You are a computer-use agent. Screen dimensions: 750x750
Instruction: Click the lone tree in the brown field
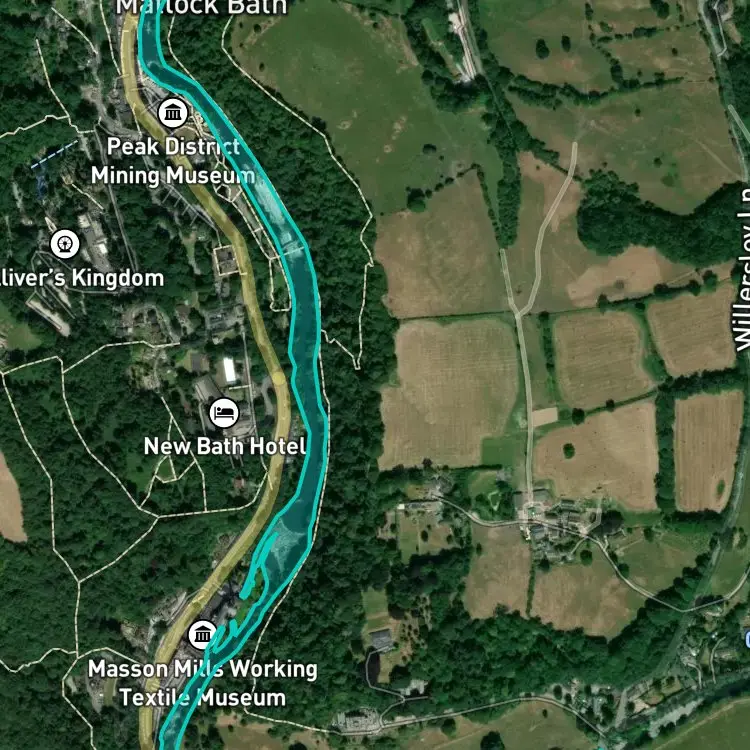568,450
